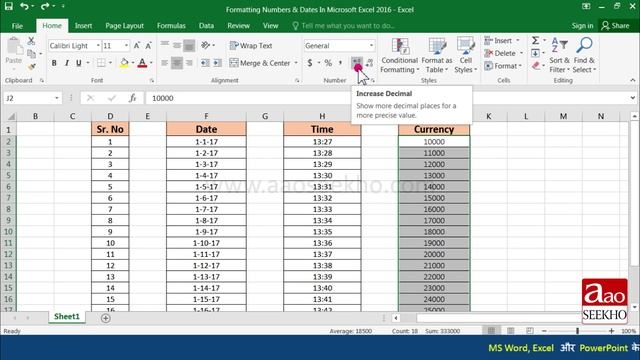Open Merge & Center dropdown arrow
Image resolution: width=640 pixels, height=360 pixels.
coord(296,63)
